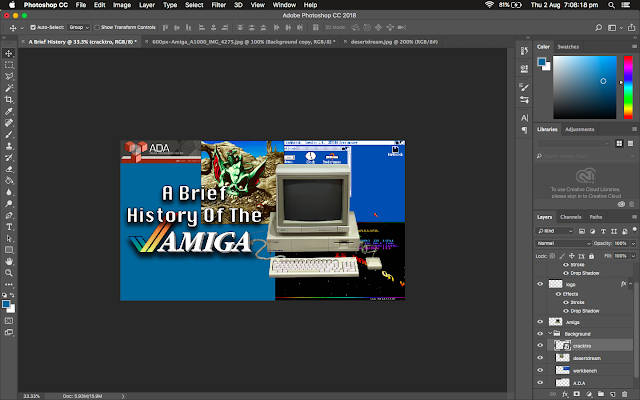This screenshot has height=400, width=640.
Task: Click the Add layer mask icon
Action: pos(577,394)
